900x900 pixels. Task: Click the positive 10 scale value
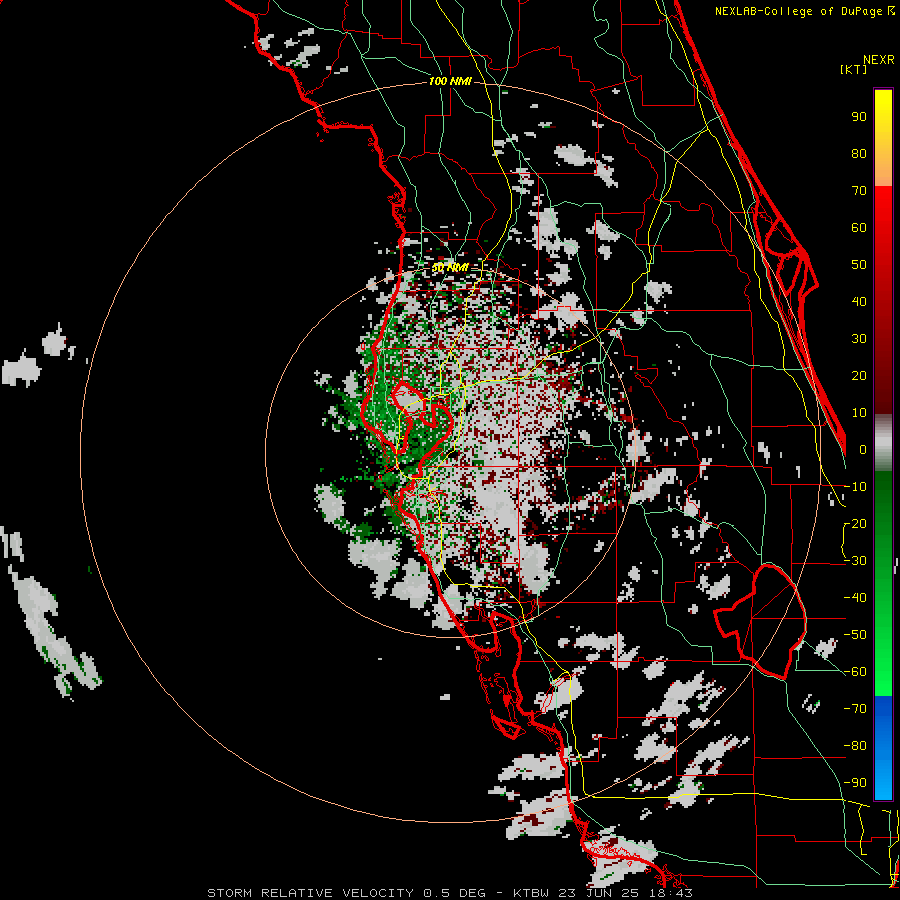[x=859, y=413]
